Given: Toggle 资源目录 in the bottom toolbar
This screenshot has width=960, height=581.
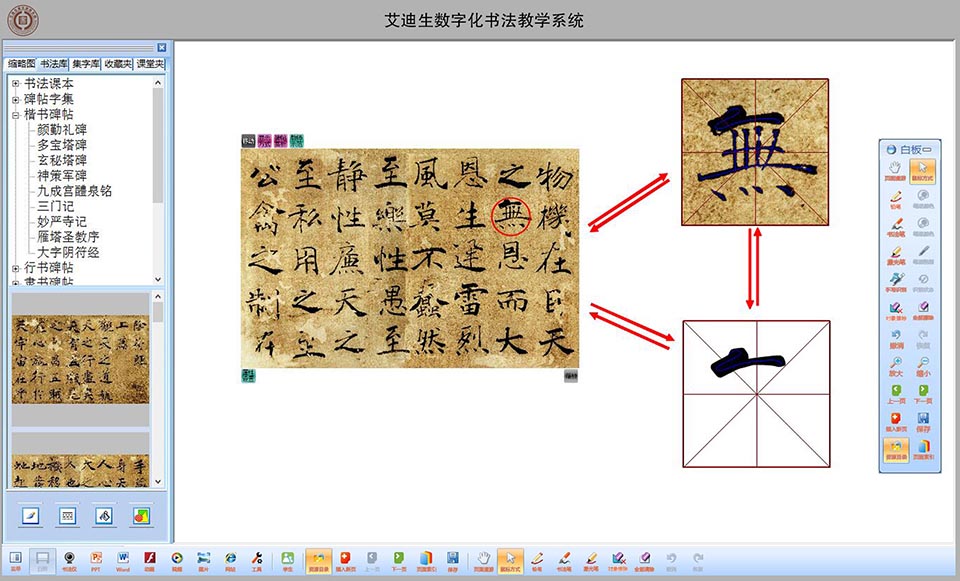Looking at the screenshot, I should click(x=318, y=560).
